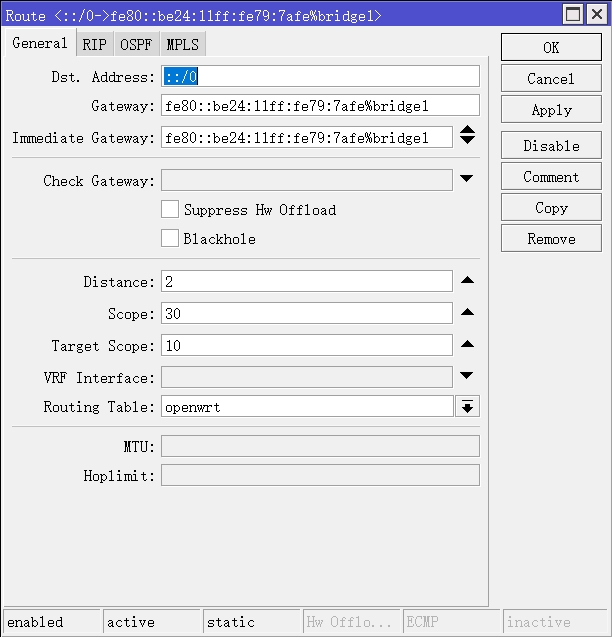Collapse the Distance field
612x637 pixels.
tap(467, 280)
